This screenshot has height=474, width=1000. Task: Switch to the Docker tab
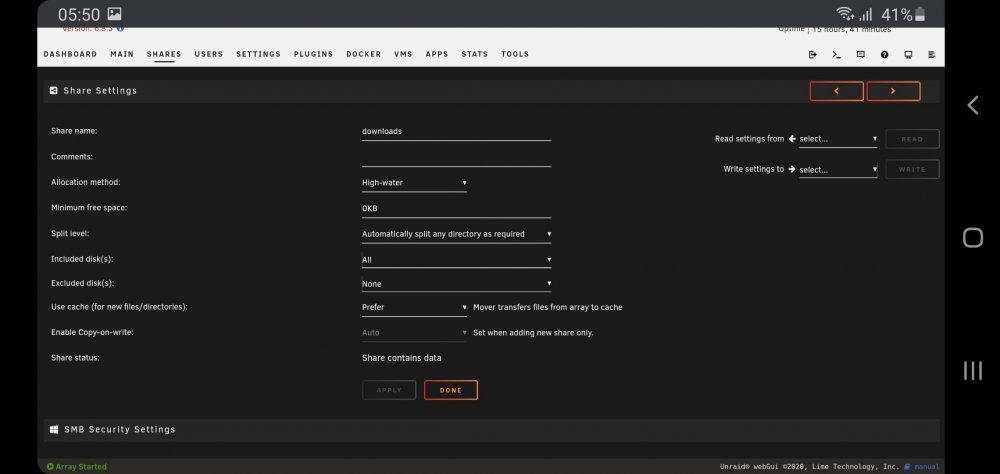click(364, 54)
